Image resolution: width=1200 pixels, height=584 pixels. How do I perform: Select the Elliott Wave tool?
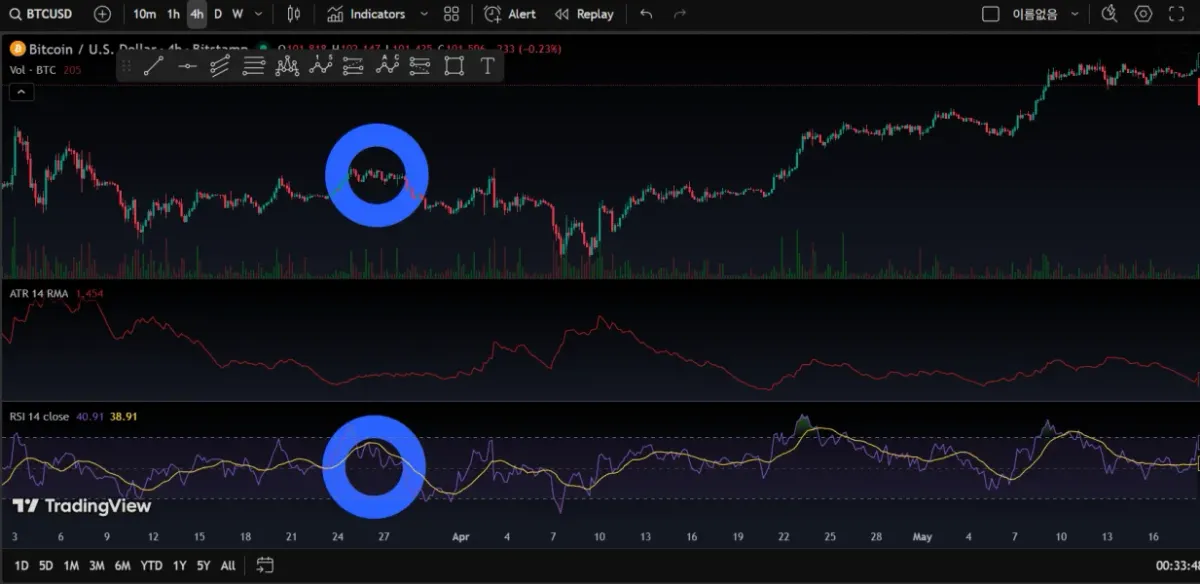(320, 66)
